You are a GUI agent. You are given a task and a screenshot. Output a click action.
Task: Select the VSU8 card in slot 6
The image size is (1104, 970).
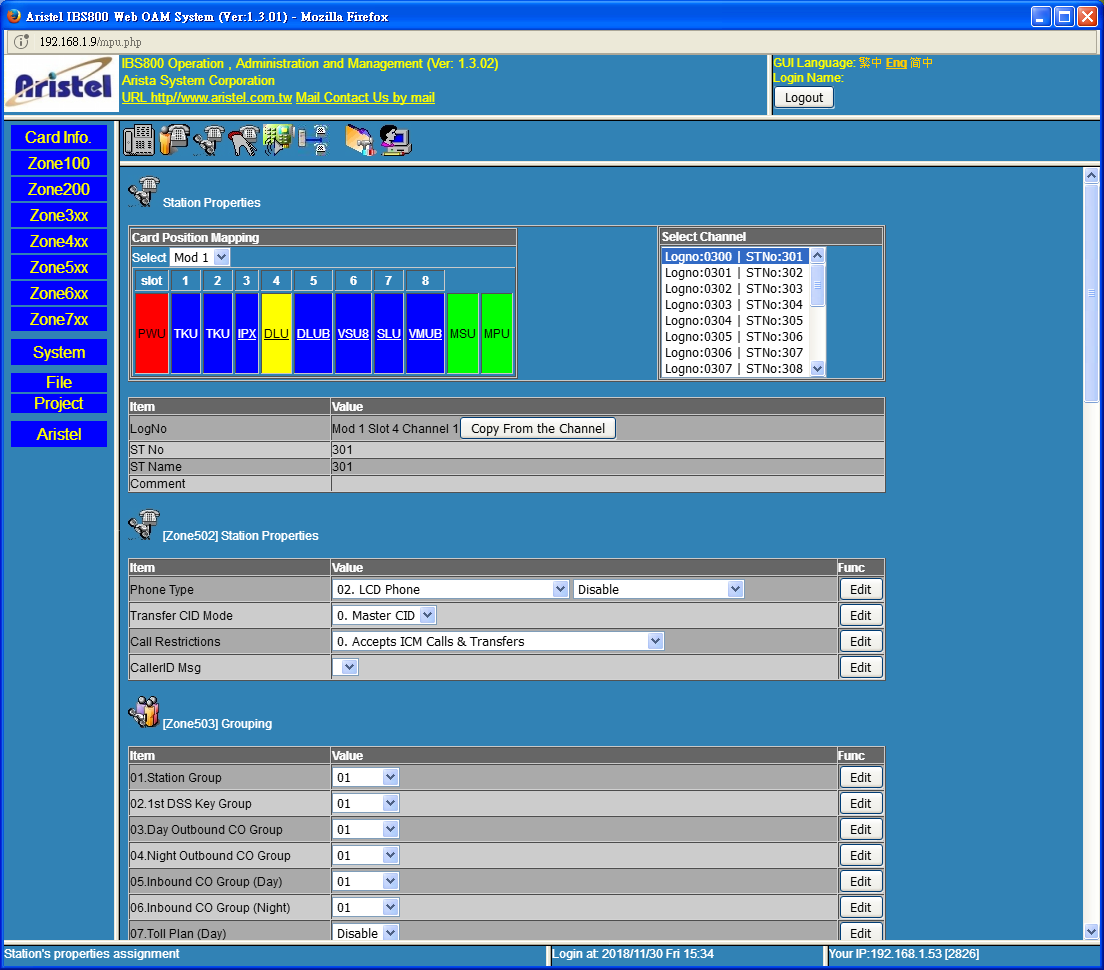point(353,333)
